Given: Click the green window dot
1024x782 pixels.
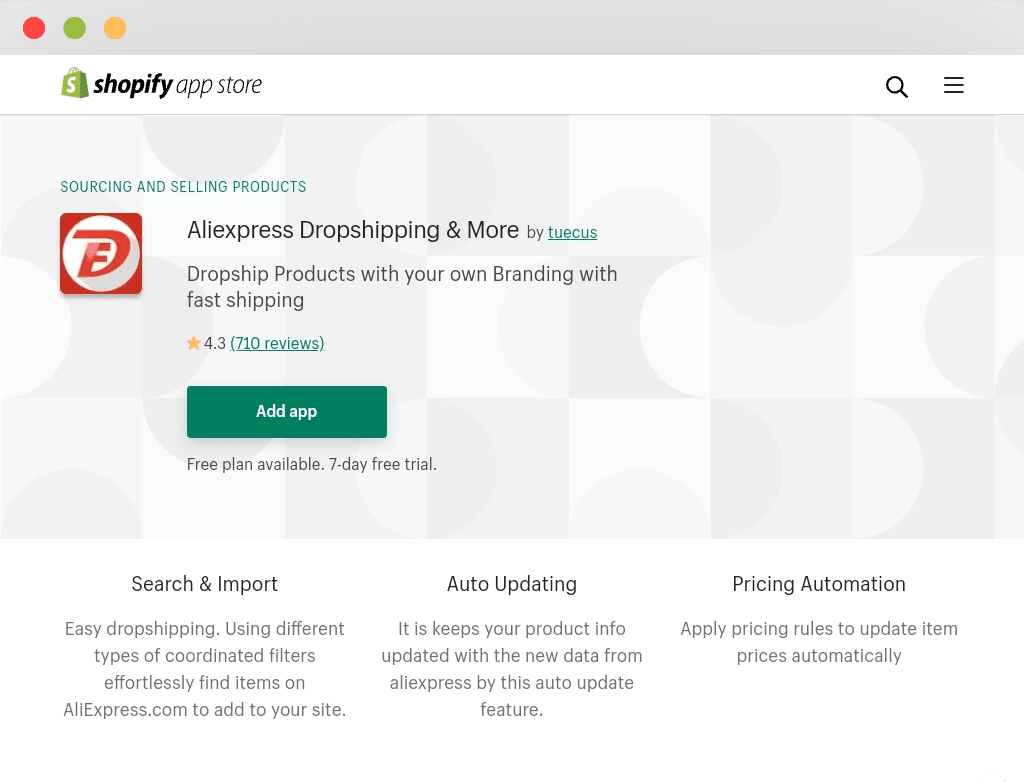Looking at the screenshot, I should click(x=74, y=28).
